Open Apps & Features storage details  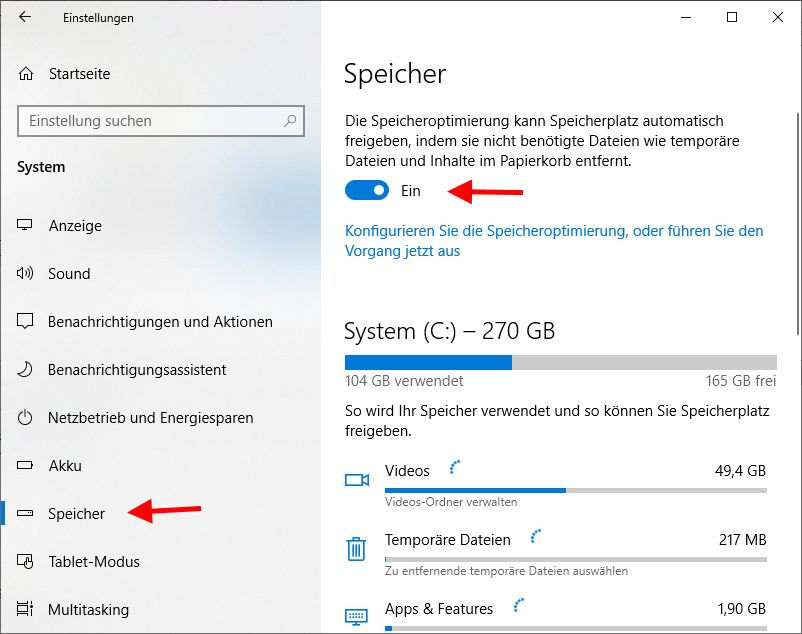click(x=439, y=609)
